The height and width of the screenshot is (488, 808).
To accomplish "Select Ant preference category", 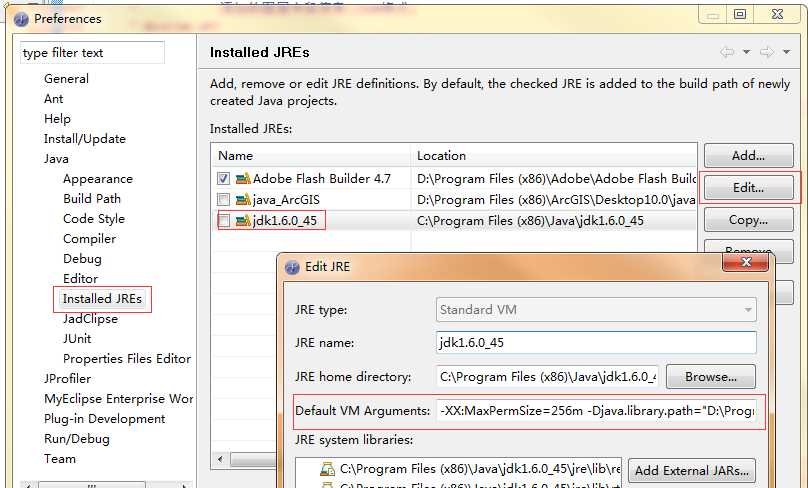I will coord(54,99).
